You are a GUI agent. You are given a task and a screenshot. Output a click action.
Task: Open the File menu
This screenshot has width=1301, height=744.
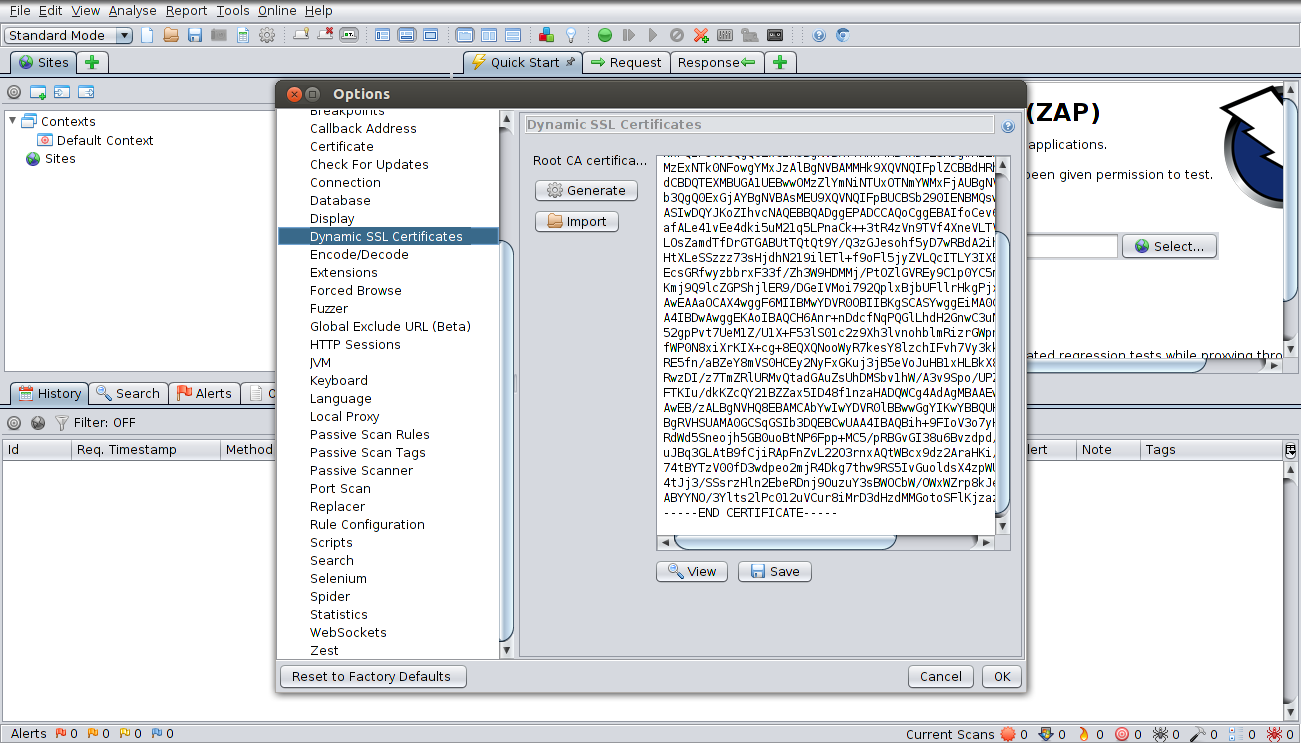[x=20, y=10]
